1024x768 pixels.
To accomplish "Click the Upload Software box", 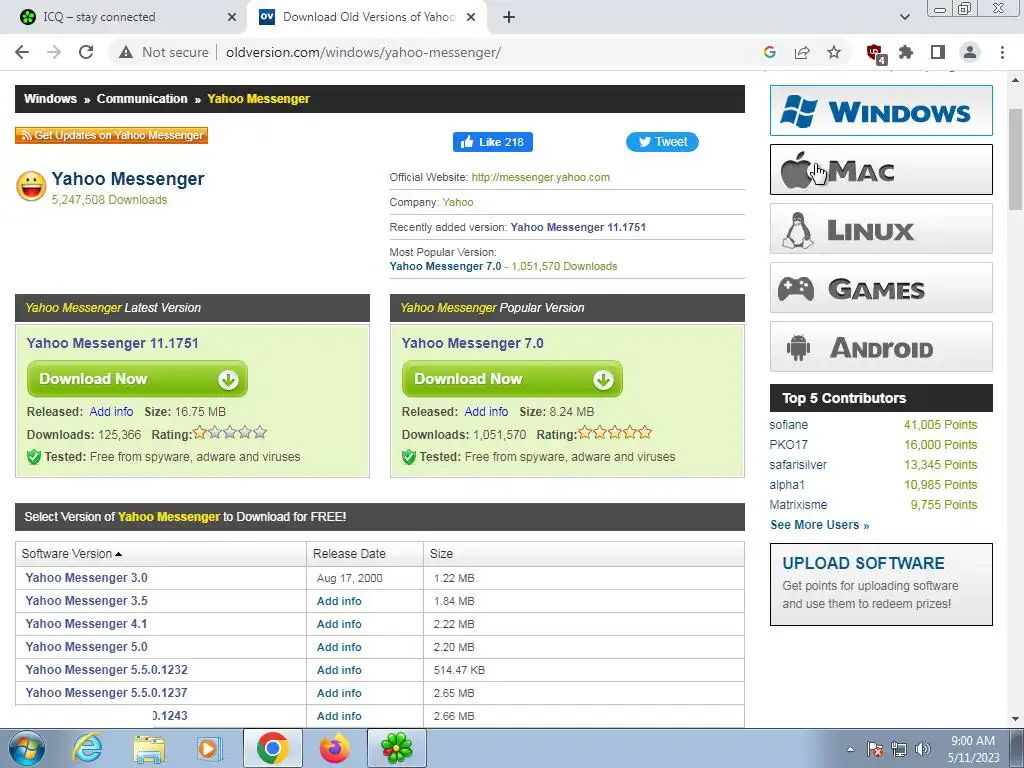I will pos(881,584).
